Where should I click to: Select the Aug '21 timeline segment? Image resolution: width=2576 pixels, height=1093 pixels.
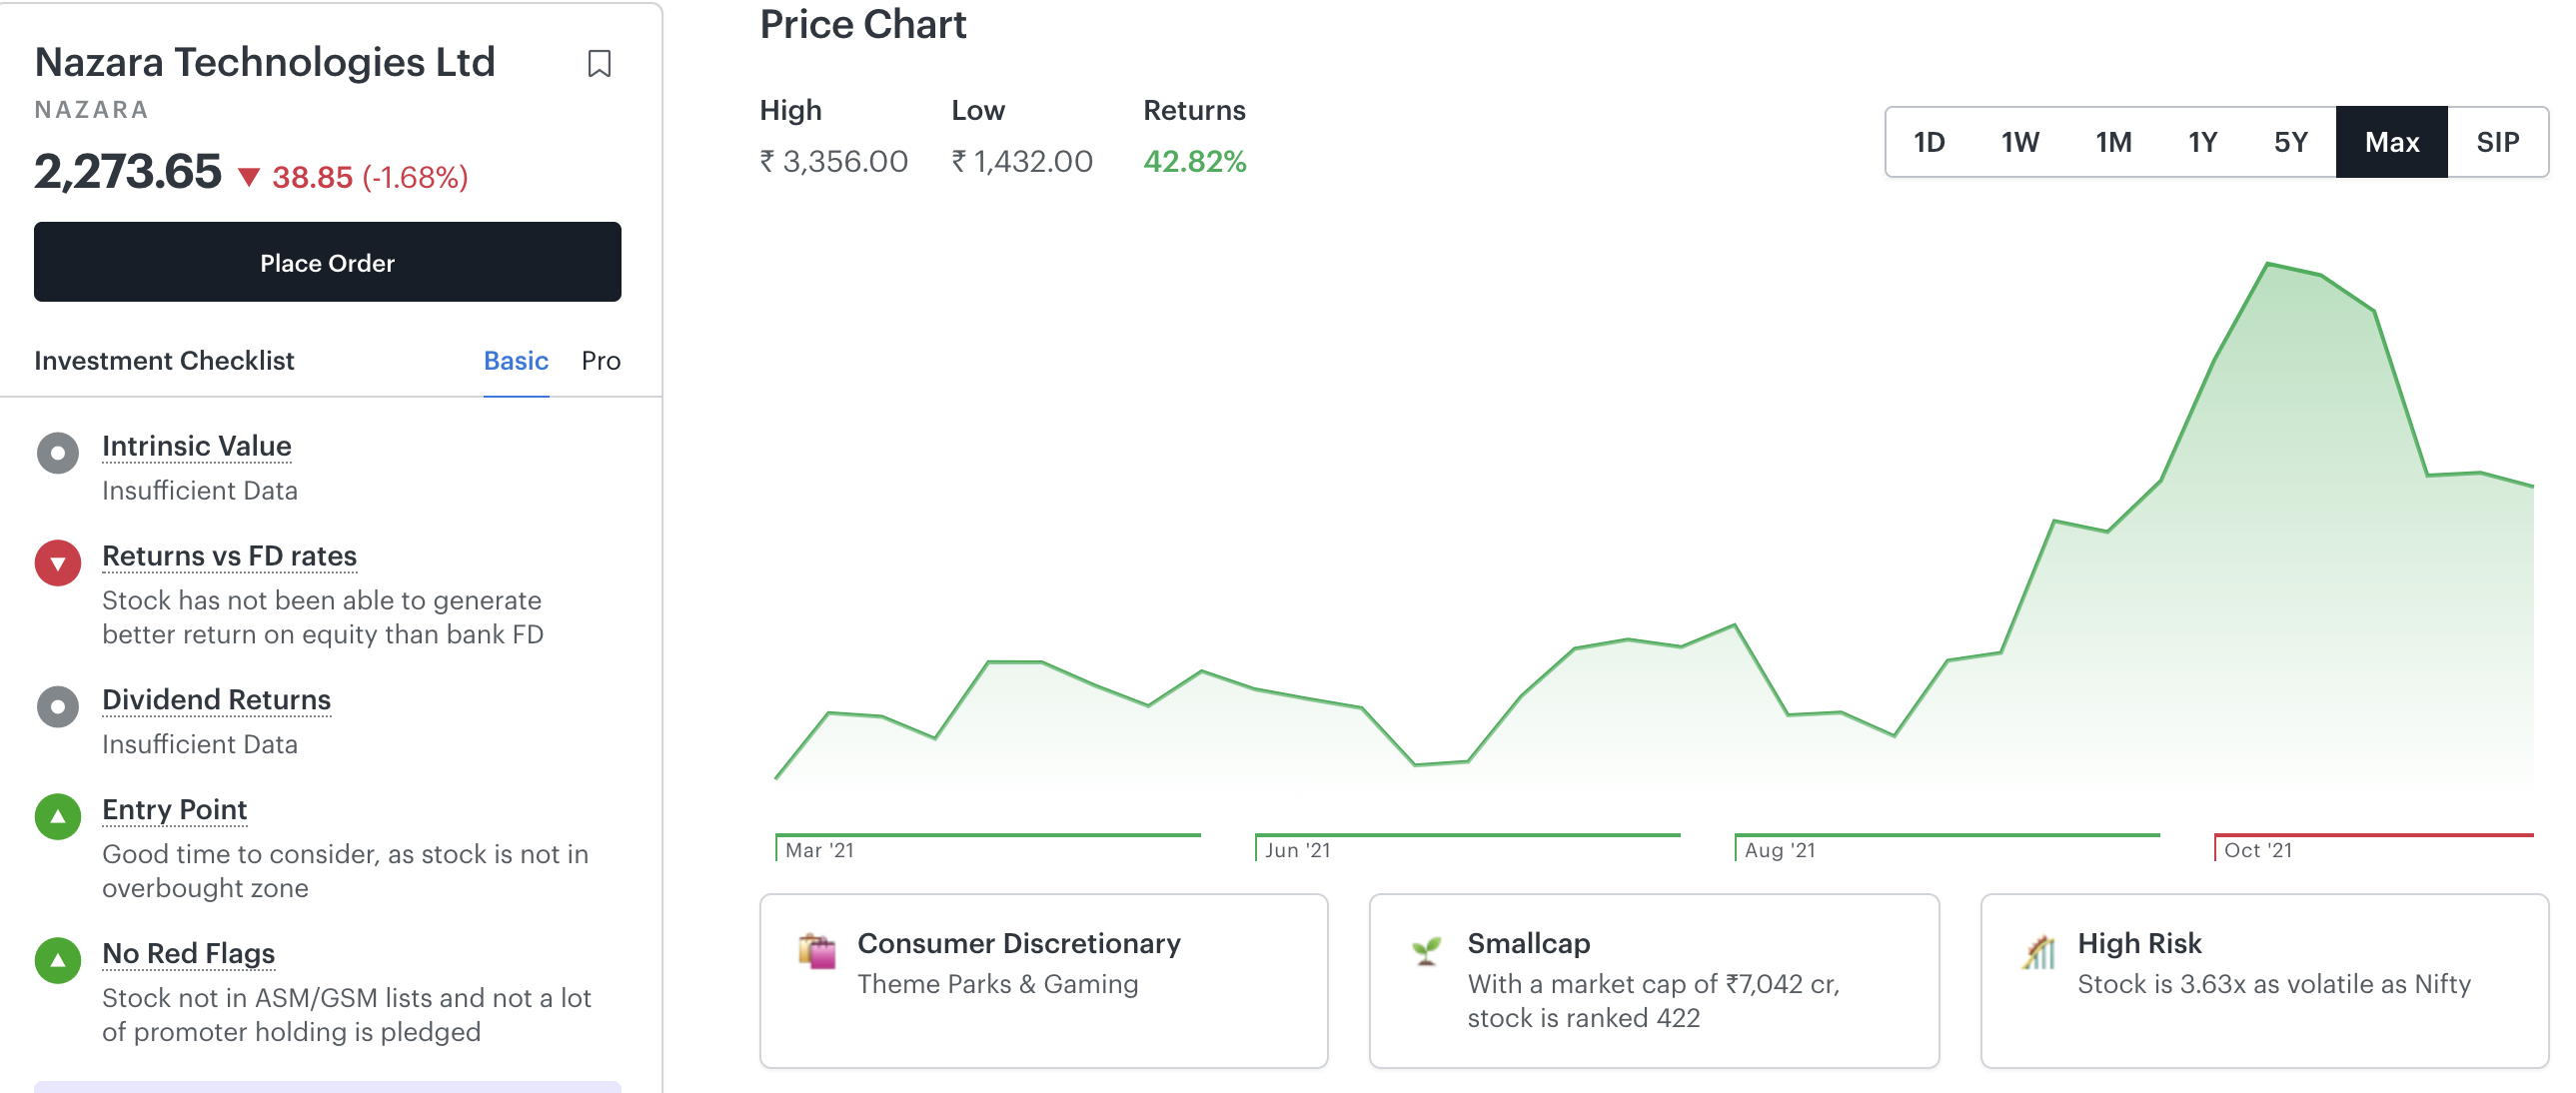1947,846
